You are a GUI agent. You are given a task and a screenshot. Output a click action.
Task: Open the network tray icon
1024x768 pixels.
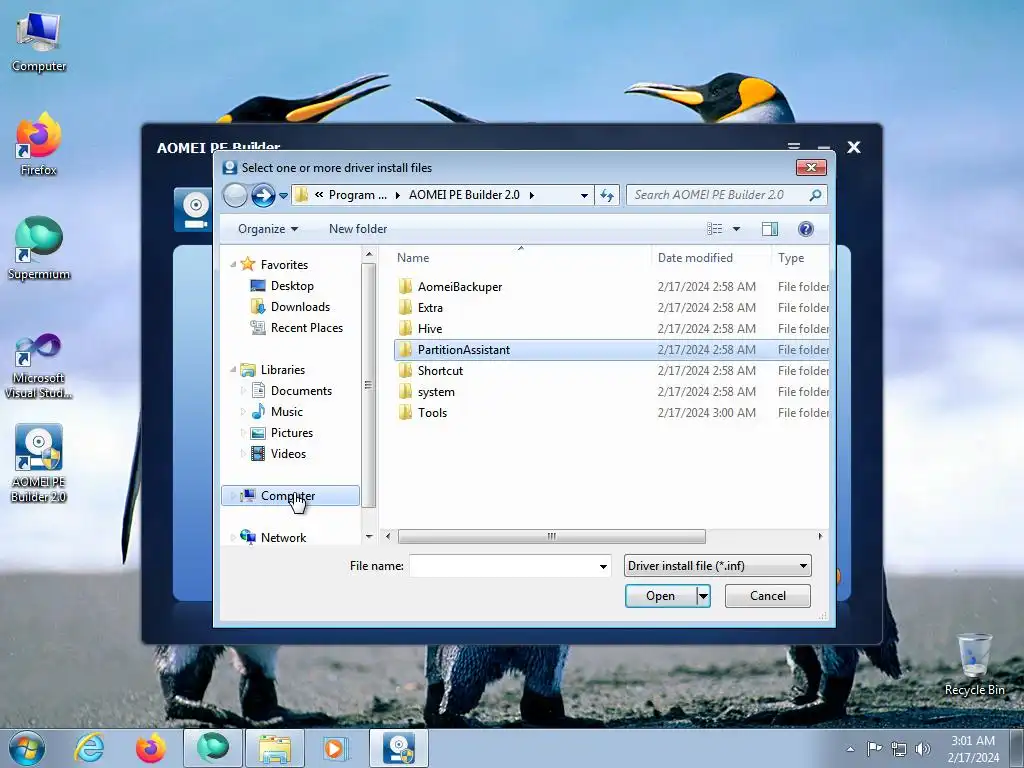(899, 748)
